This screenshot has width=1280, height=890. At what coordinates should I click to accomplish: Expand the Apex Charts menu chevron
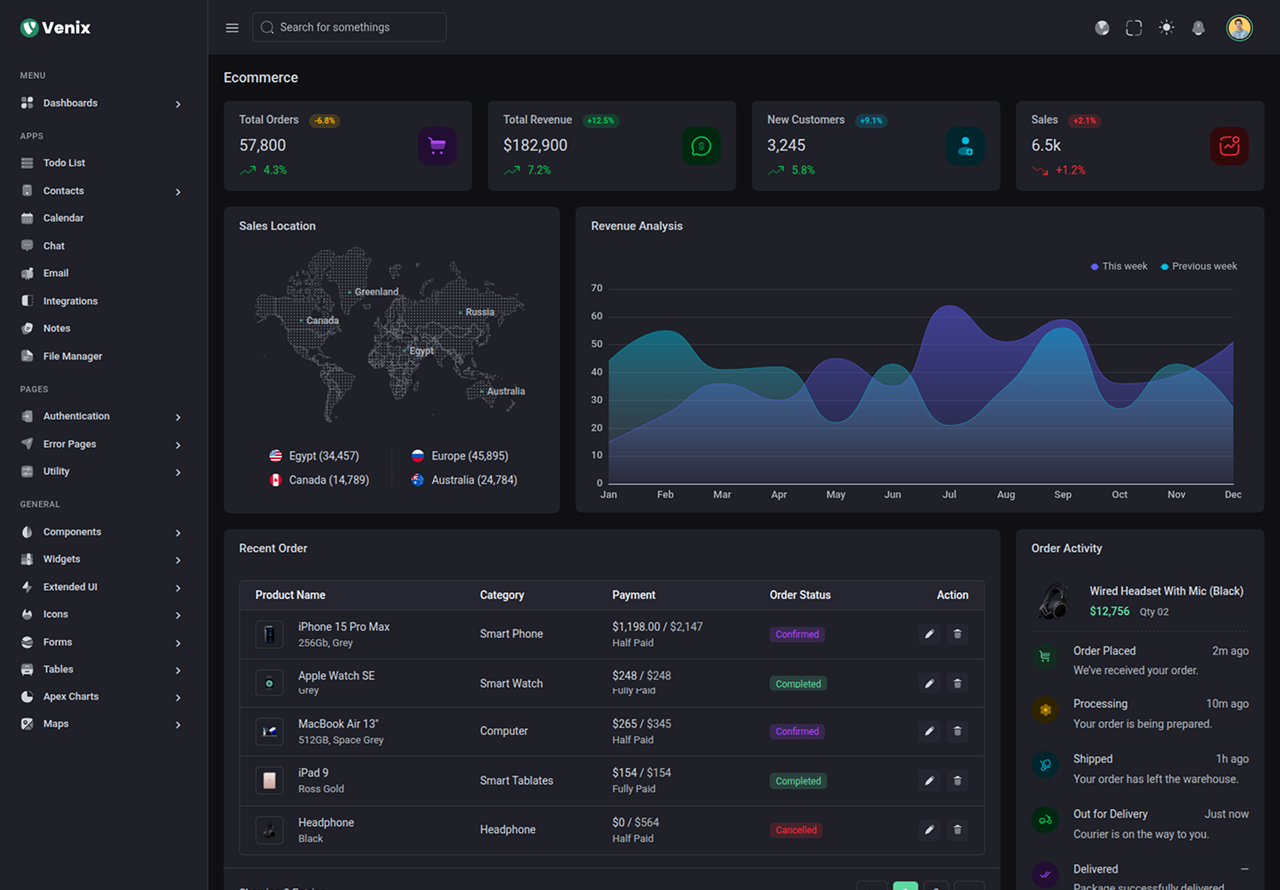click(178, 697)
